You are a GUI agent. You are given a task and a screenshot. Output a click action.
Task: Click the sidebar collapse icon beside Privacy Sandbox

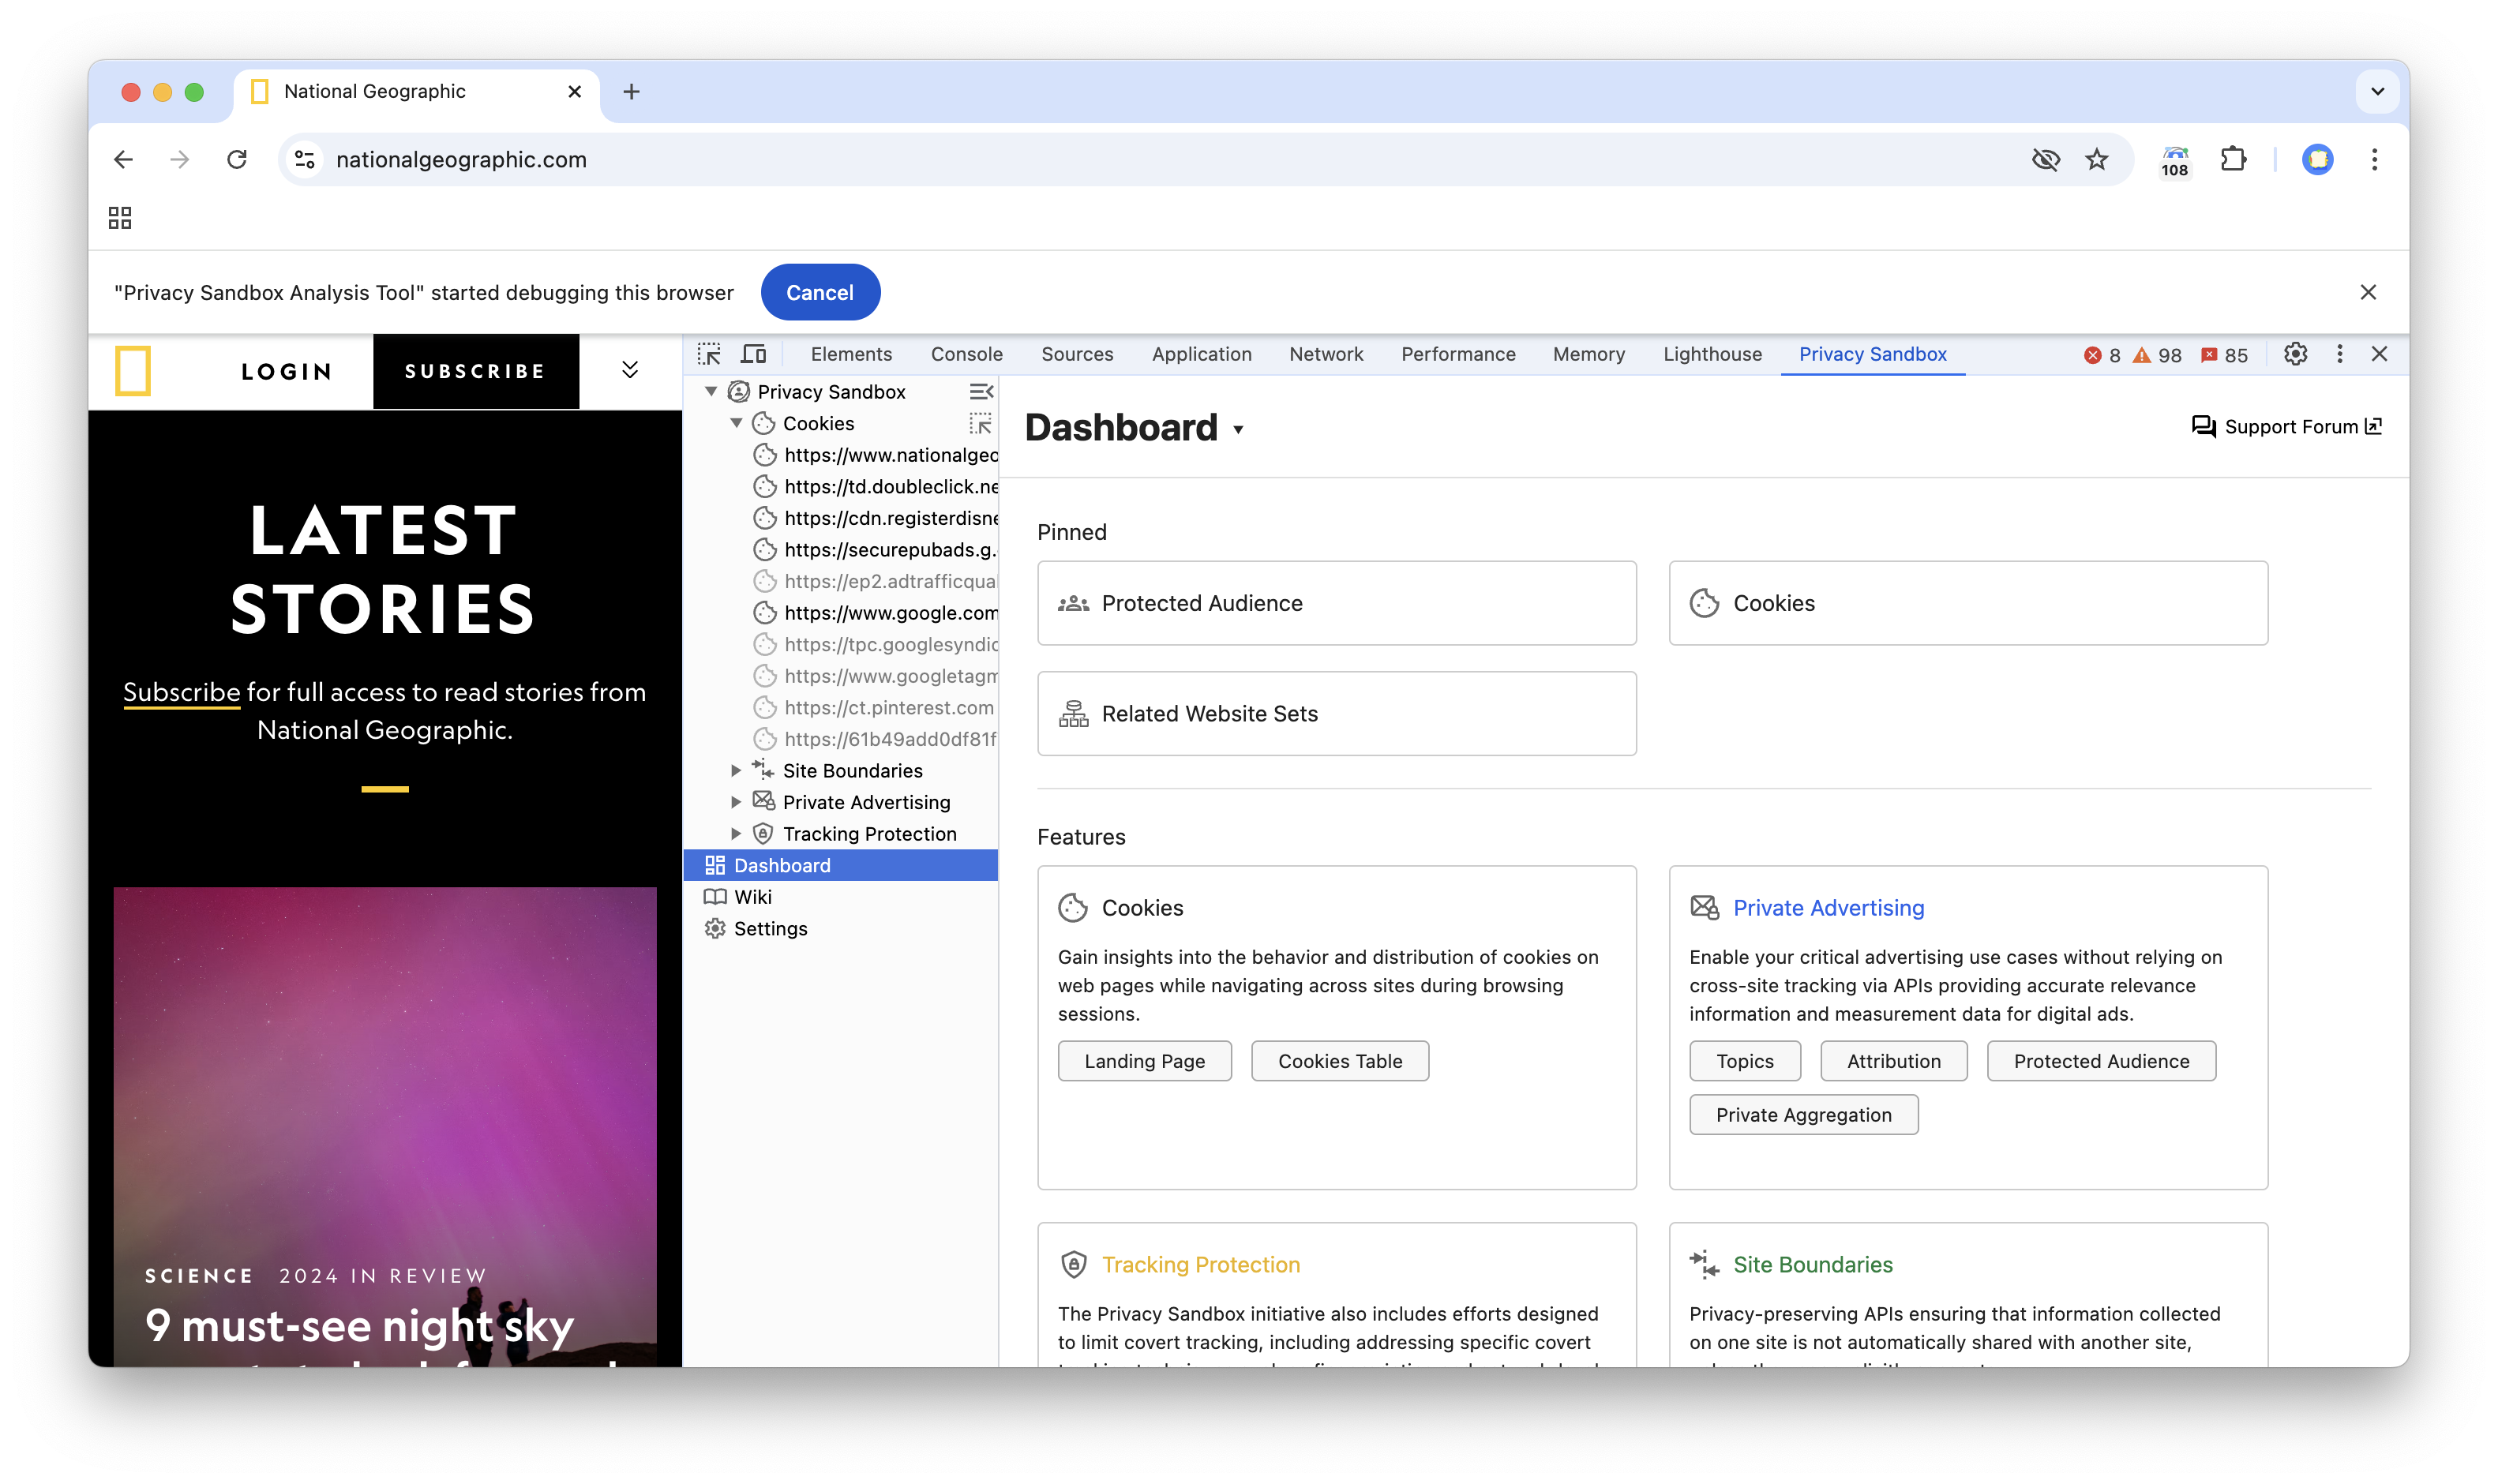(x=981, y=391)
